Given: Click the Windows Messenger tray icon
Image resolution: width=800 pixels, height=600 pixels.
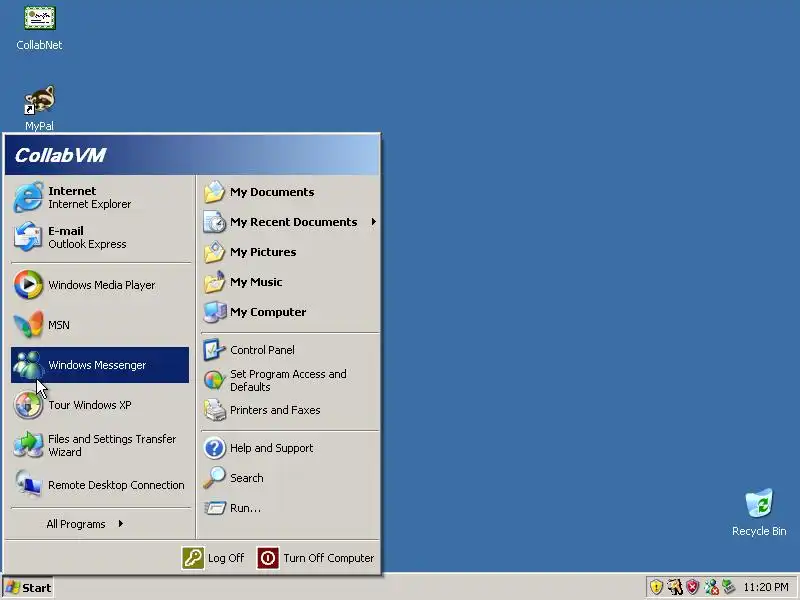Looking at the screenshot, I should 711,587.
